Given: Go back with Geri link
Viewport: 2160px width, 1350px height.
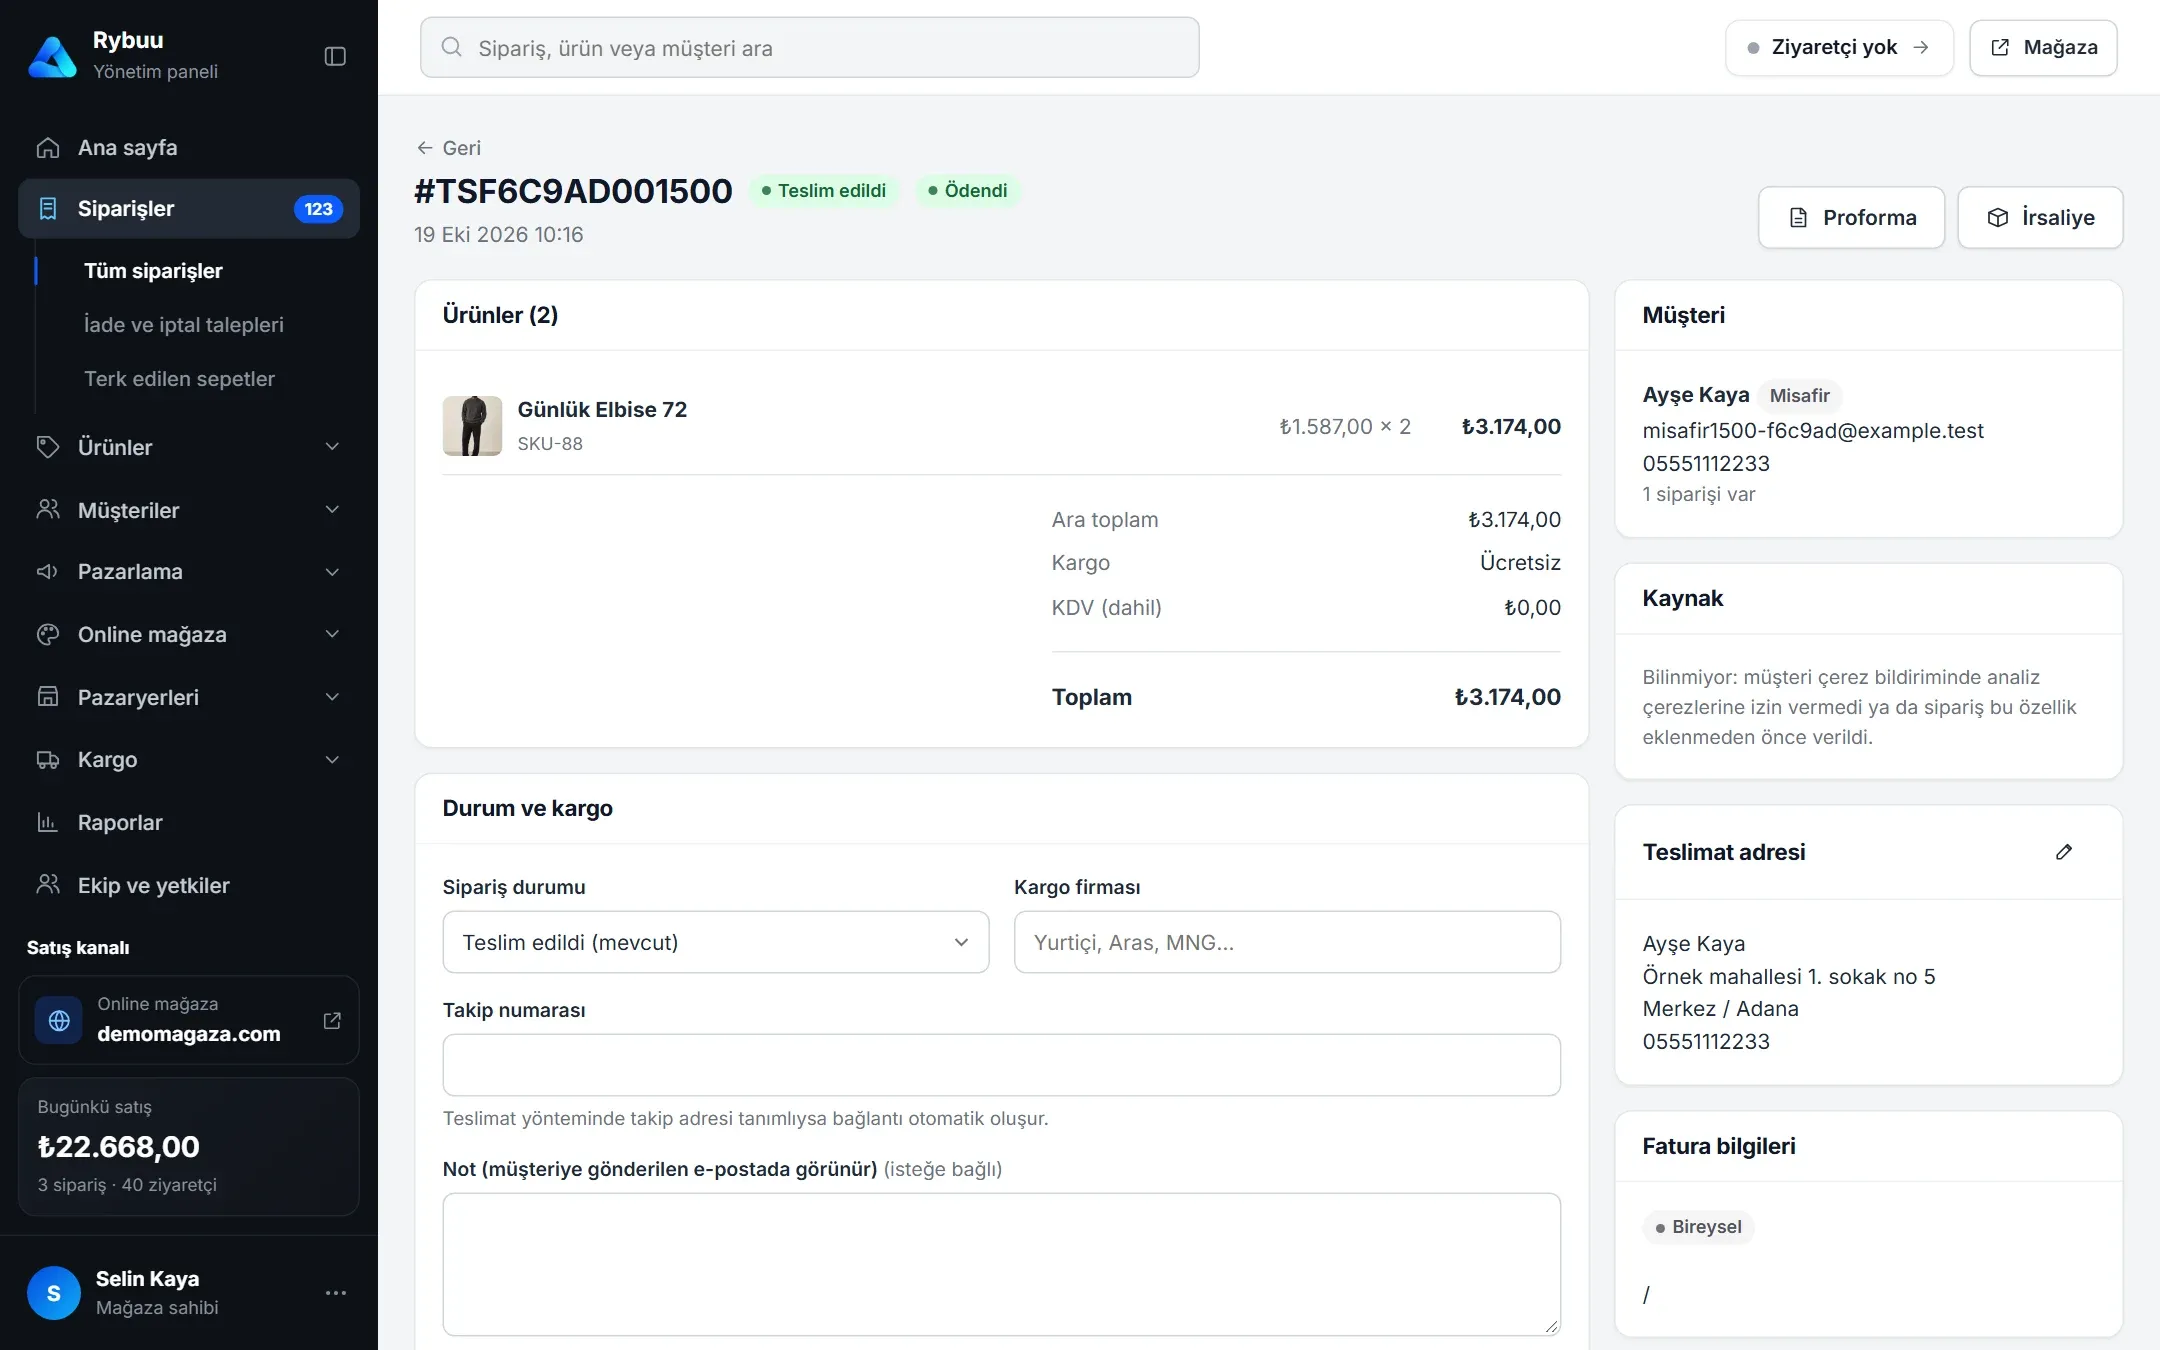Looking at the screenshot, I should (x=448, y=148).
